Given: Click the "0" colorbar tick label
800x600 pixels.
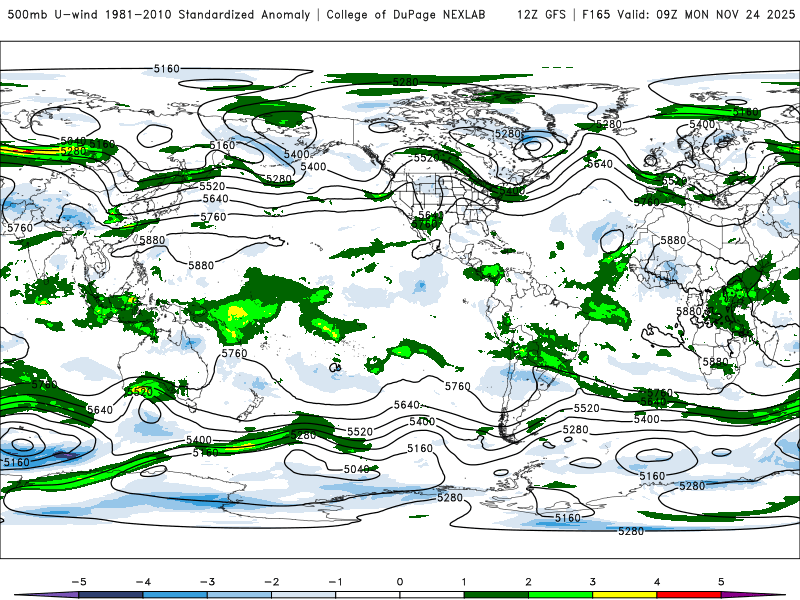Looking at the screenshot, I should pos(400,582).
